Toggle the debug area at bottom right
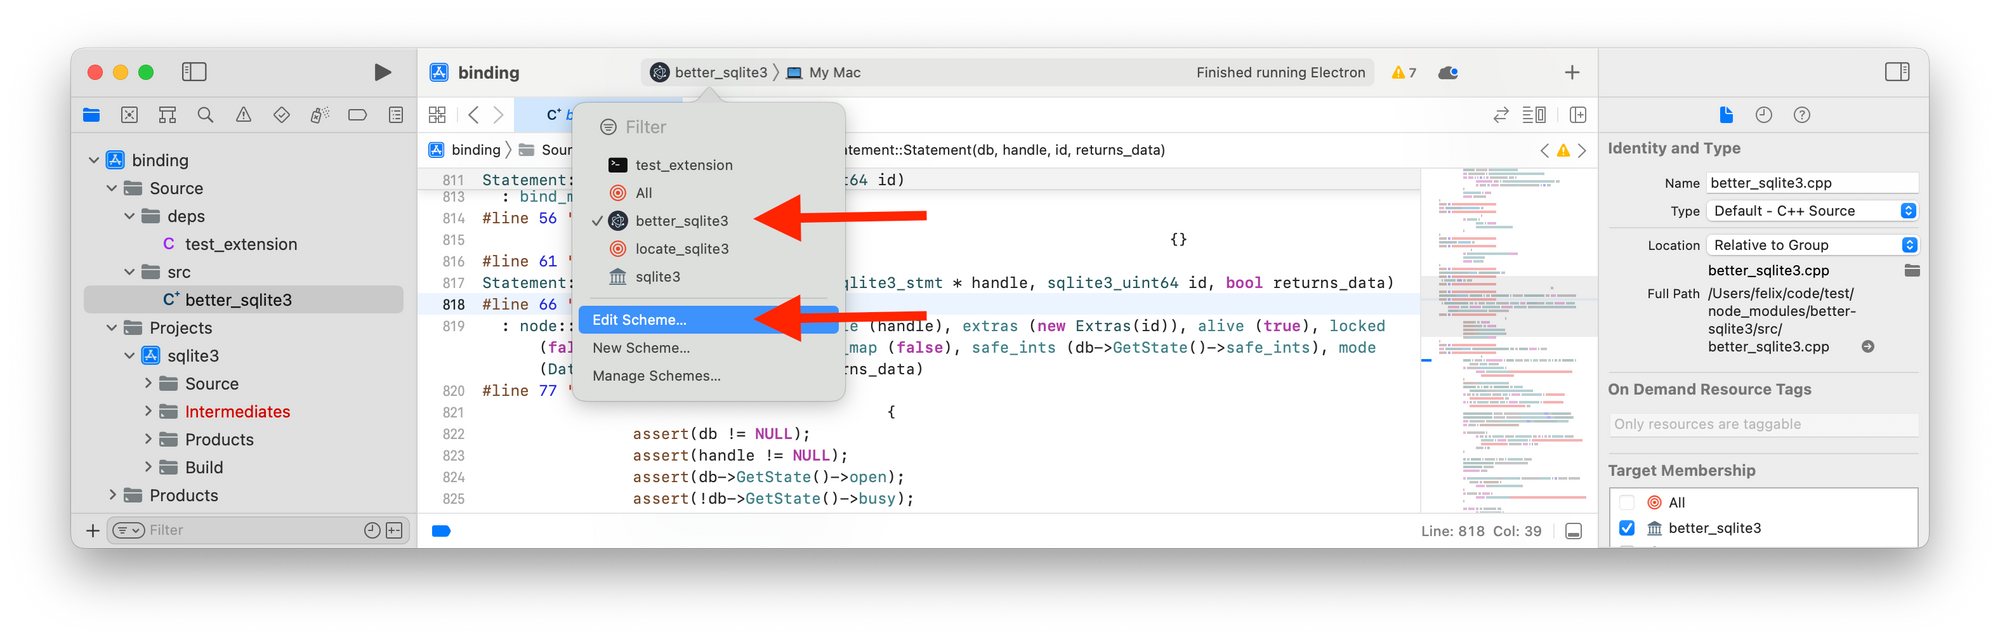The width and height of the screenshot is (2000, 642). coord(1573,531)
